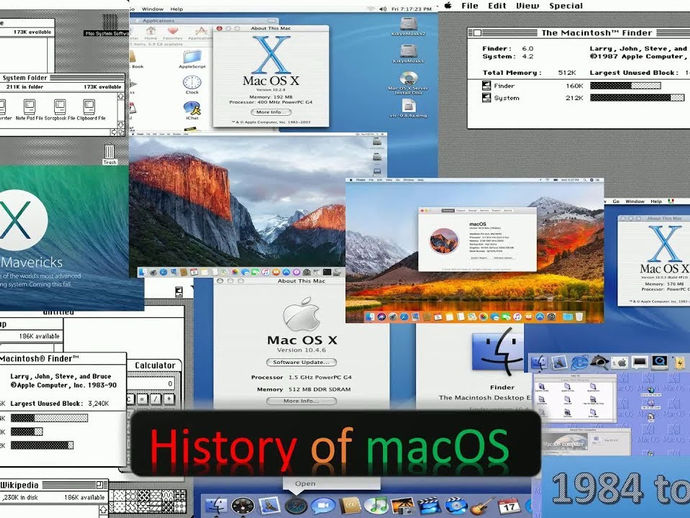
Task: Click the Safari compass under the Open tooltip
Action: coord(296,505)
